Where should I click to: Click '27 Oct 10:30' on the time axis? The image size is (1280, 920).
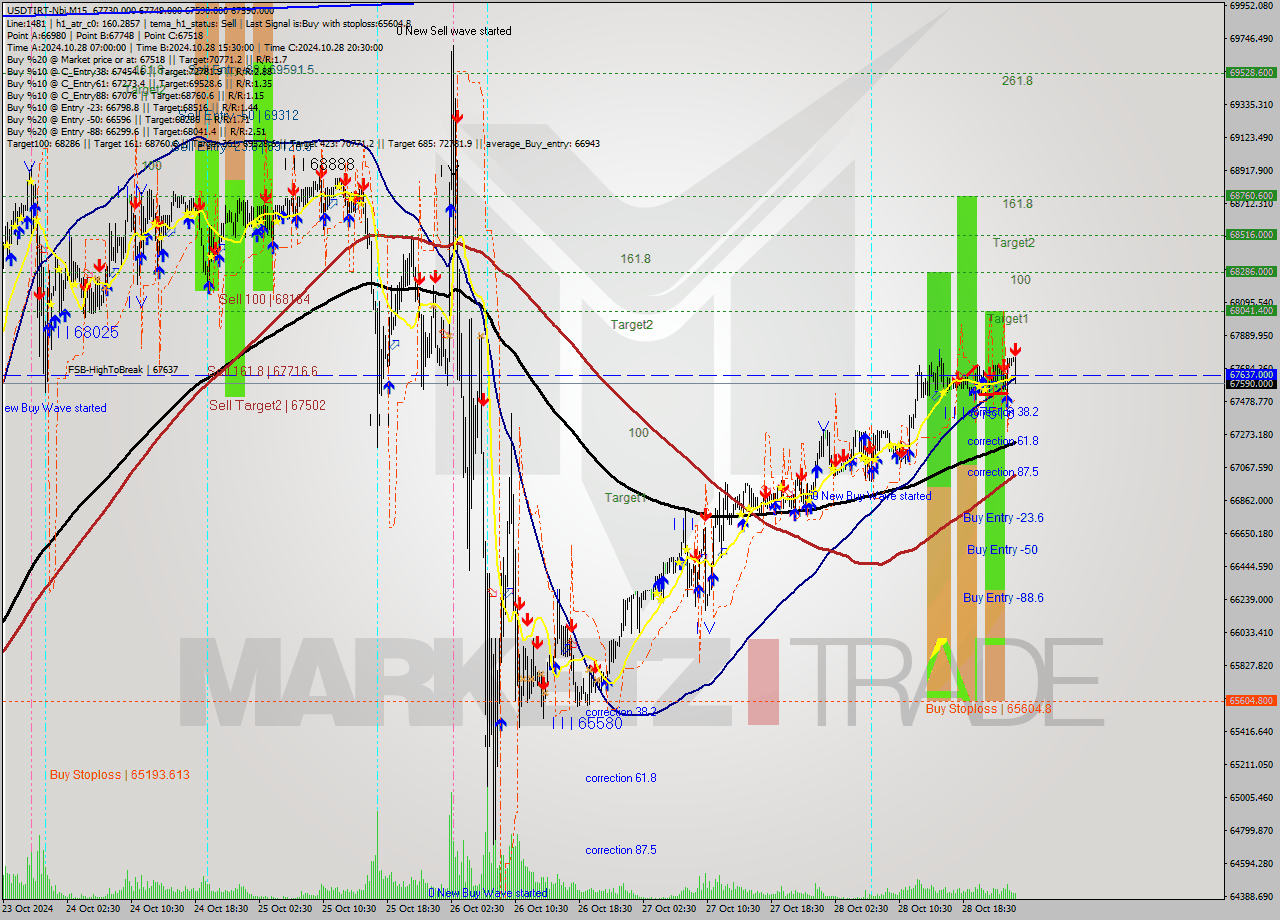(732, 909)
